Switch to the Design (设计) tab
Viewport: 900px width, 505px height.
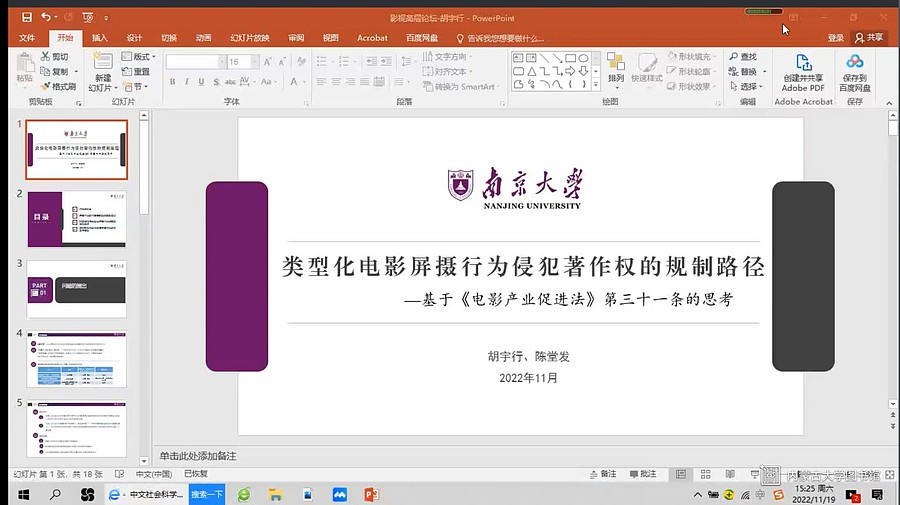click(134, 38)
